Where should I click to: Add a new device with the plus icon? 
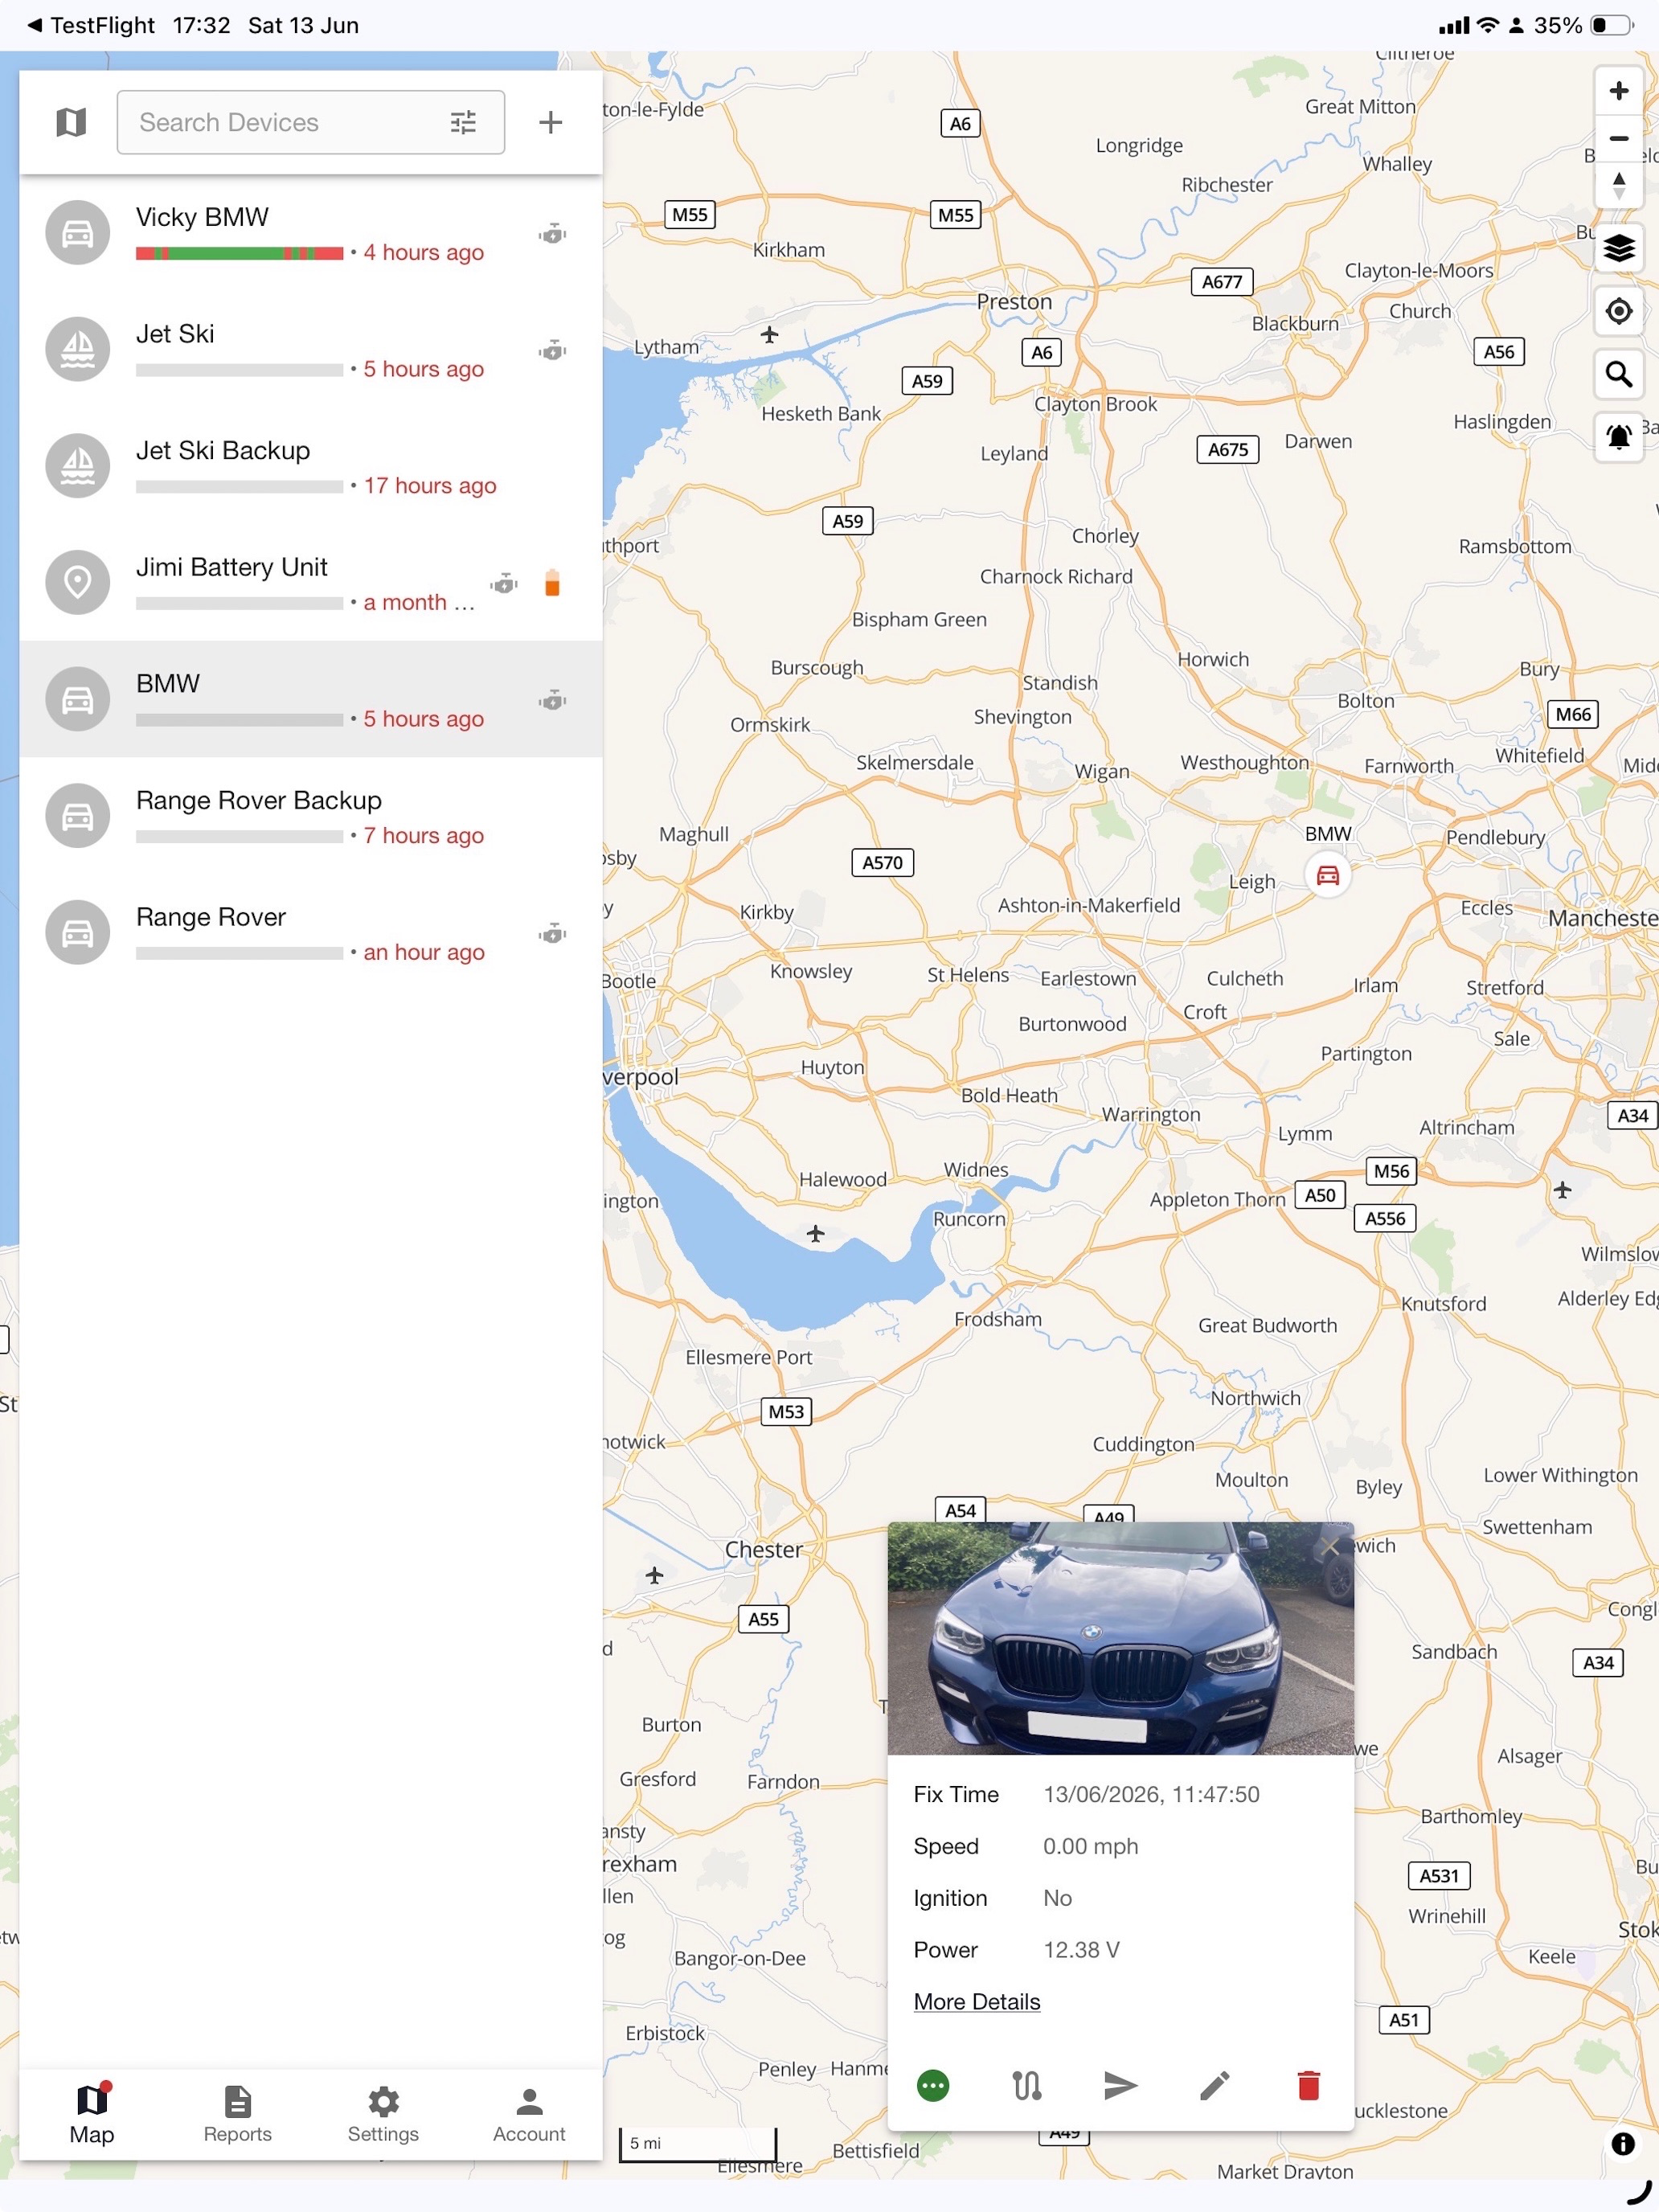[x=550, y=122]
